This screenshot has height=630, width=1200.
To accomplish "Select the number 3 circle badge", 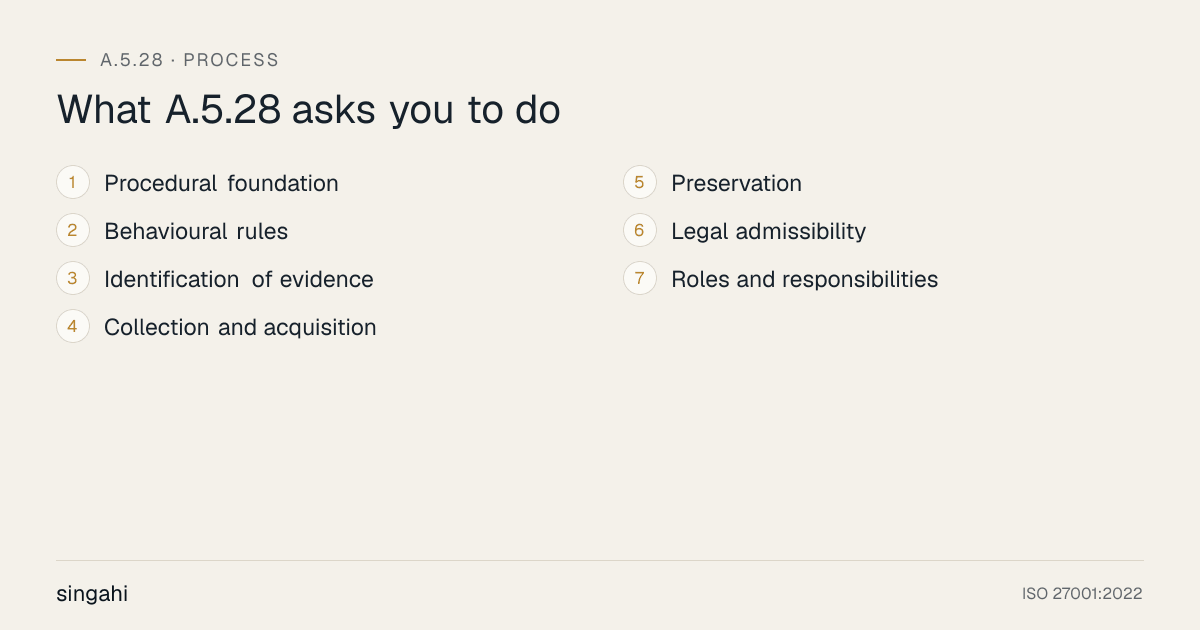I will coord(73,279).
